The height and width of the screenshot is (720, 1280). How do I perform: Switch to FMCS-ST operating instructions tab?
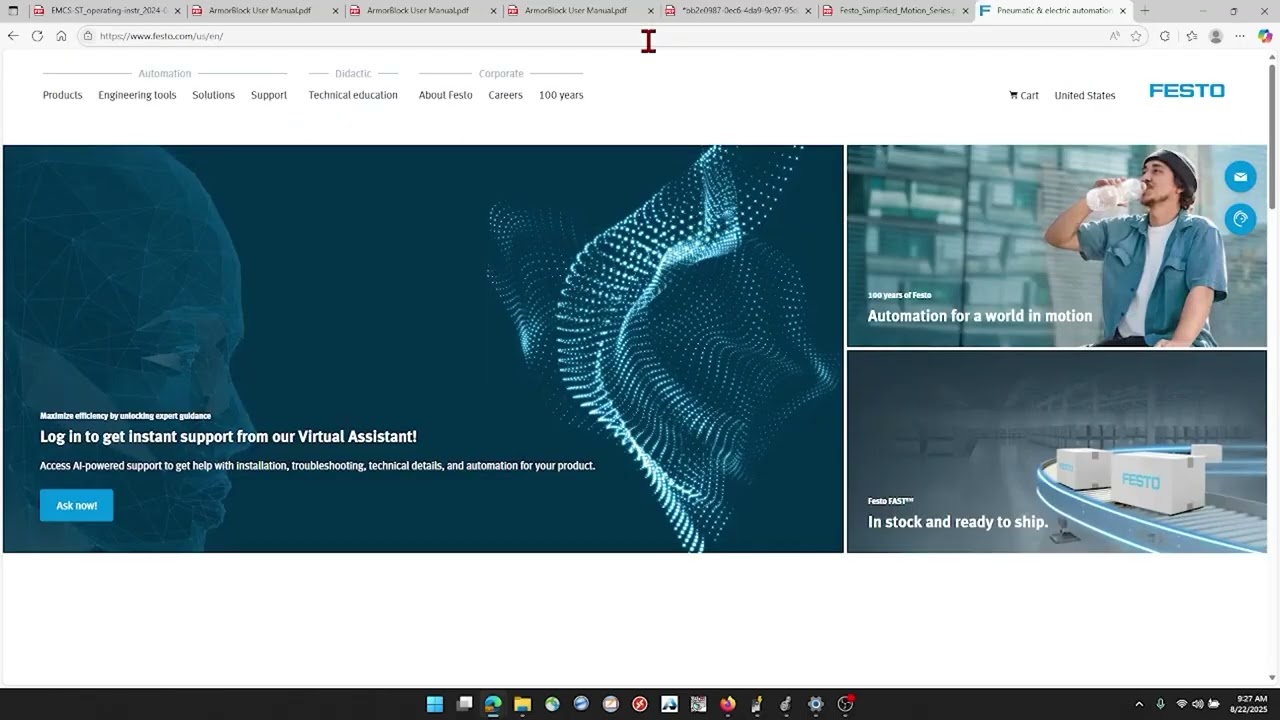[x=108, y=11]
